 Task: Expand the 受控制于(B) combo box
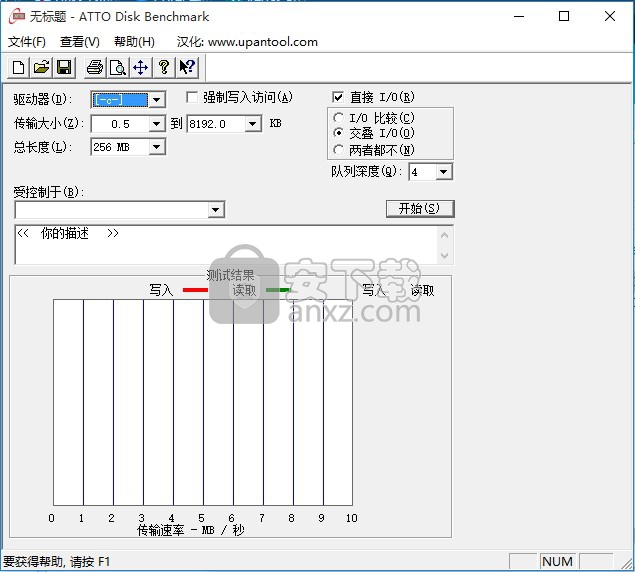[215, 210]
